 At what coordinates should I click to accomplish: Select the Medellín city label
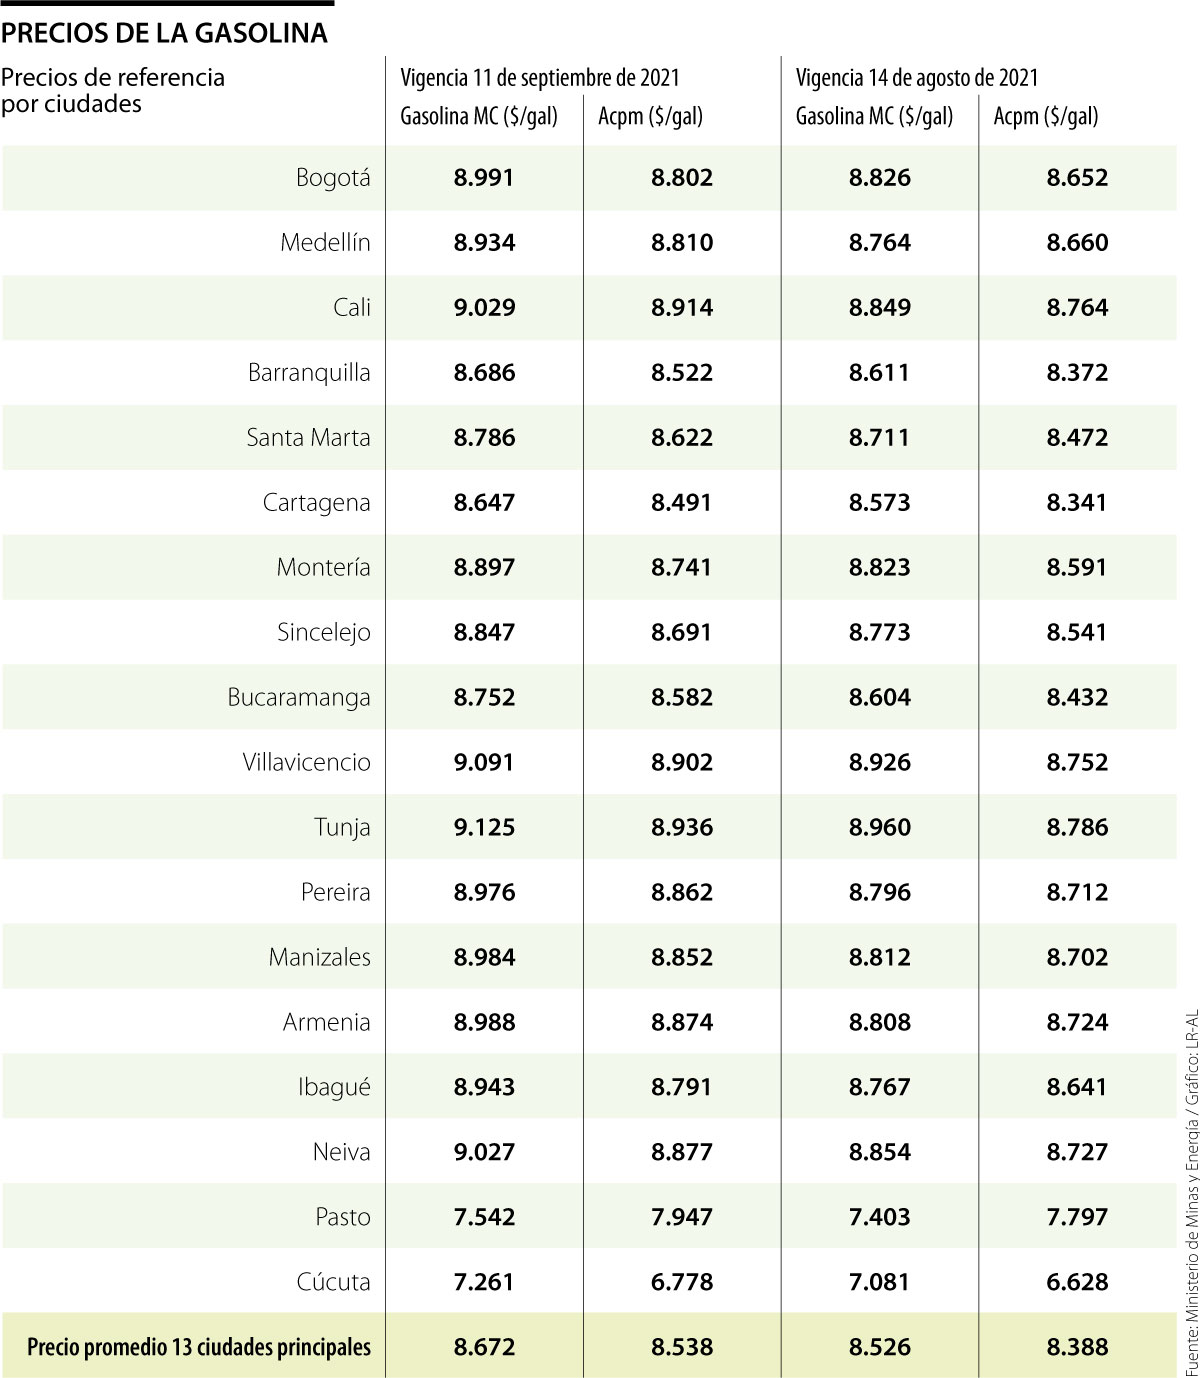click(x=325, y=243)
